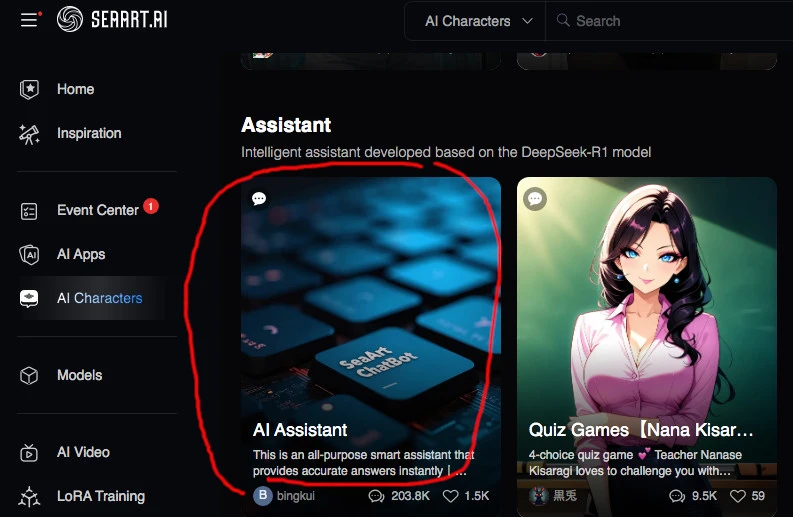Image resolution: width=793 pixels, height=517 pixels.
Task: Open the AI Assistant card title
Action: (300, 430)
